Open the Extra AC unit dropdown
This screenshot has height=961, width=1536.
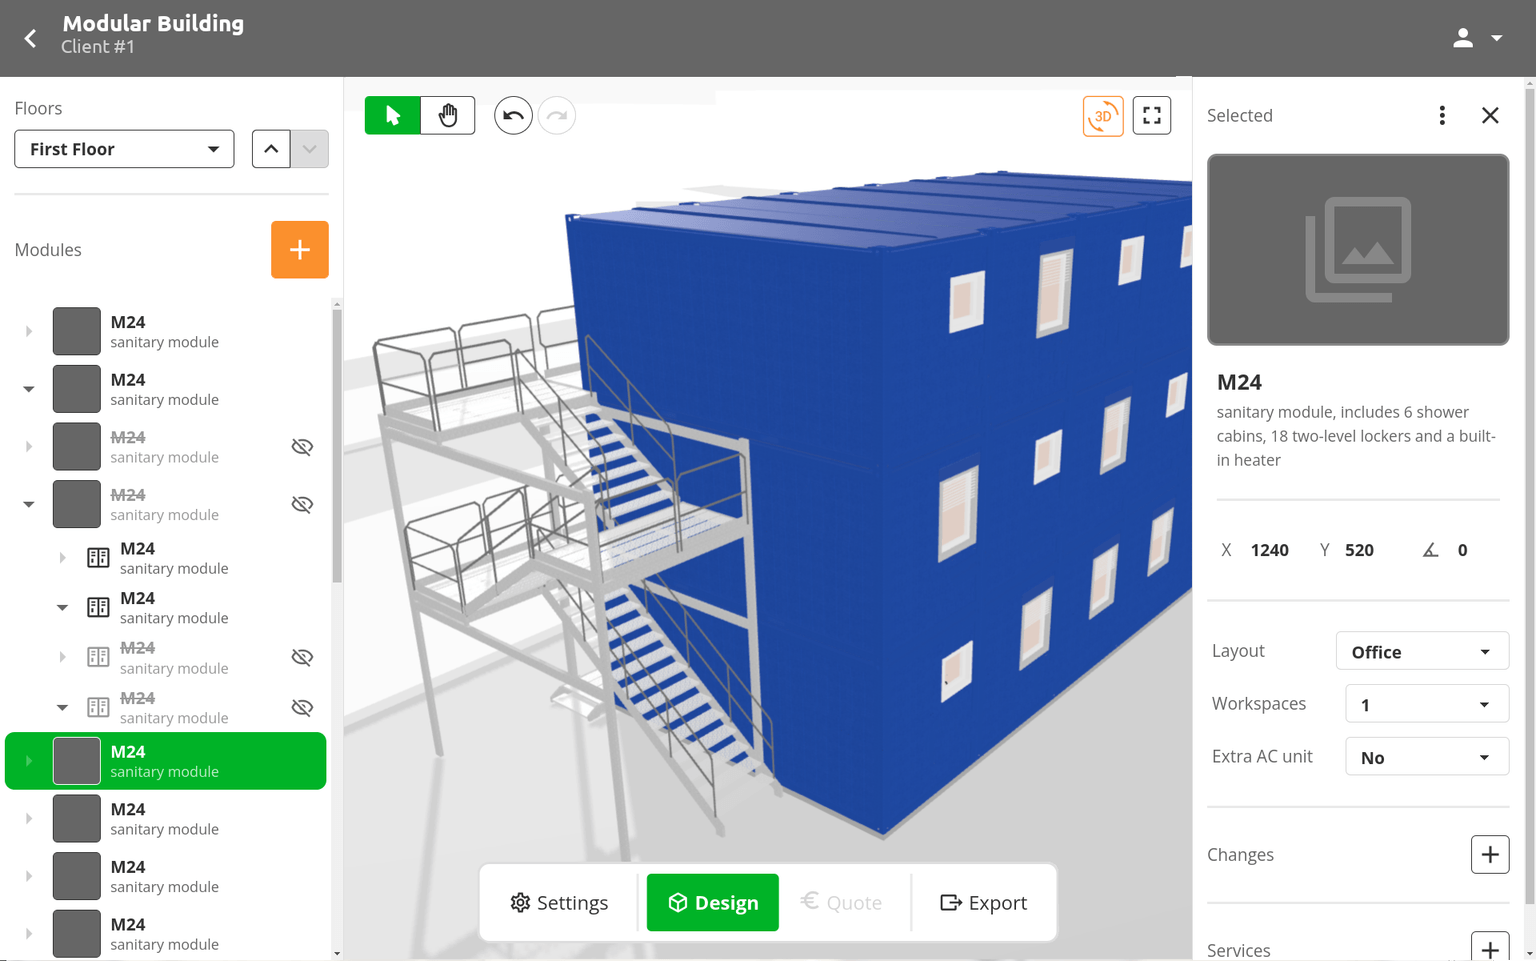(1427, 756)
